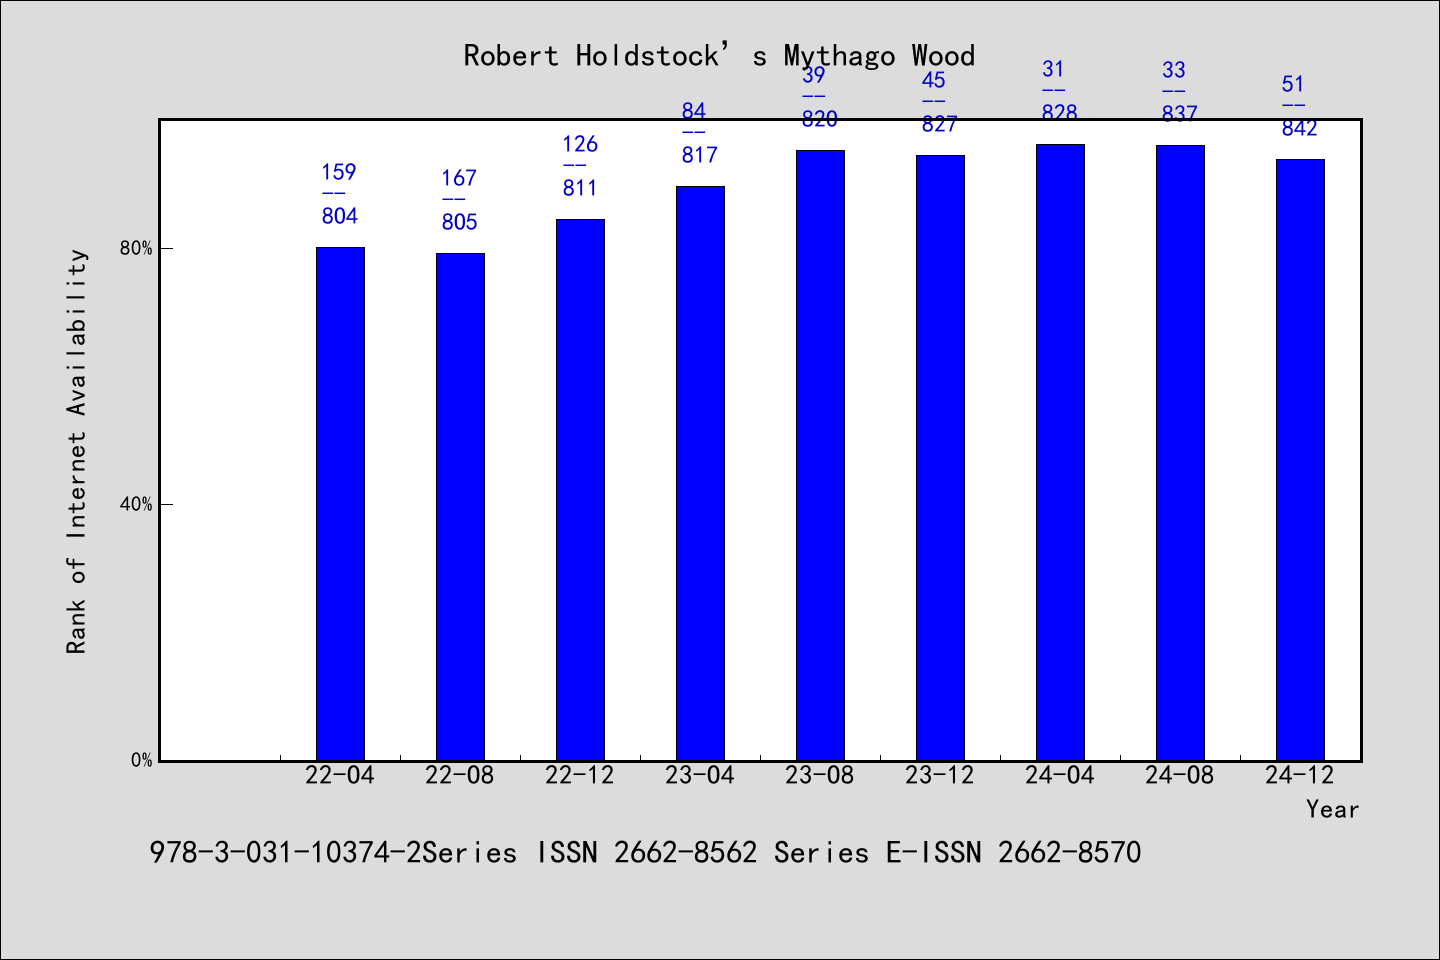Click the 80% y-axis tick label
The height and width of the screenshot is (960, 1440).
pos(136,248)
